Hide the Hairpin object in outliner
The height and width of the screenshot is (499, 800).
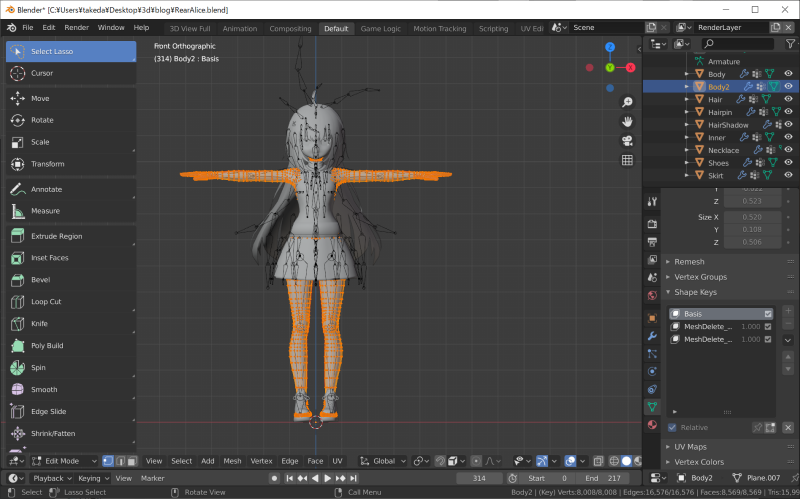789,112
